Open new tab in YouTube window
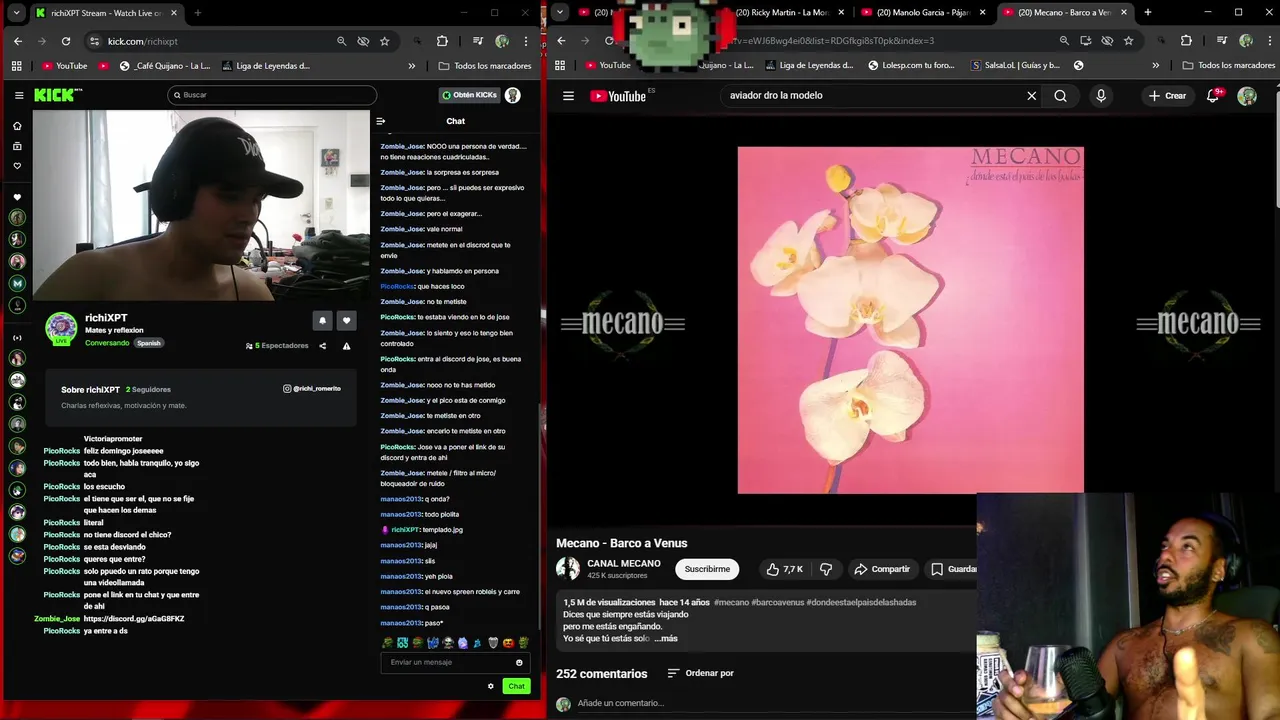1280x720 pixels. tap(1147, 13)
